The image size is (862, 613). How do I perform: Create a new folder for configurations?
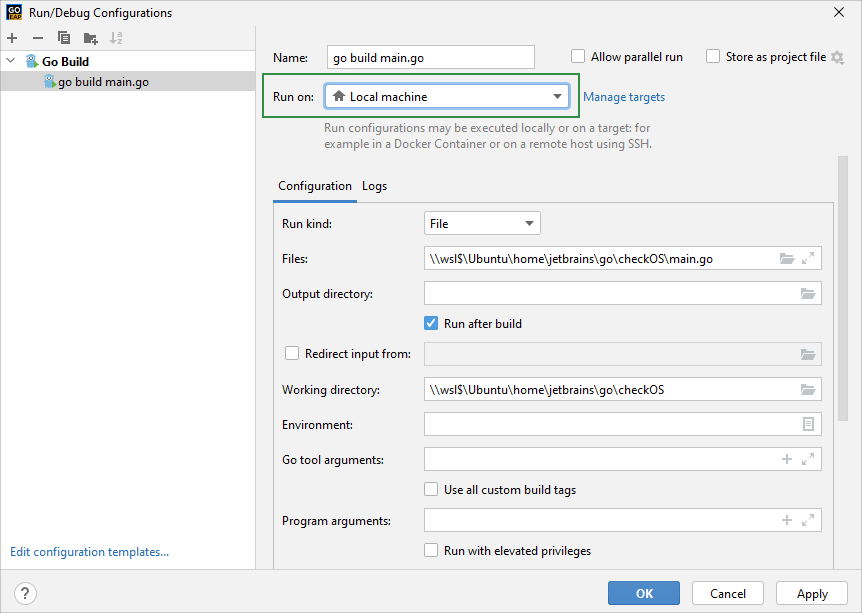pyautogui.click(x=90, y=38)
